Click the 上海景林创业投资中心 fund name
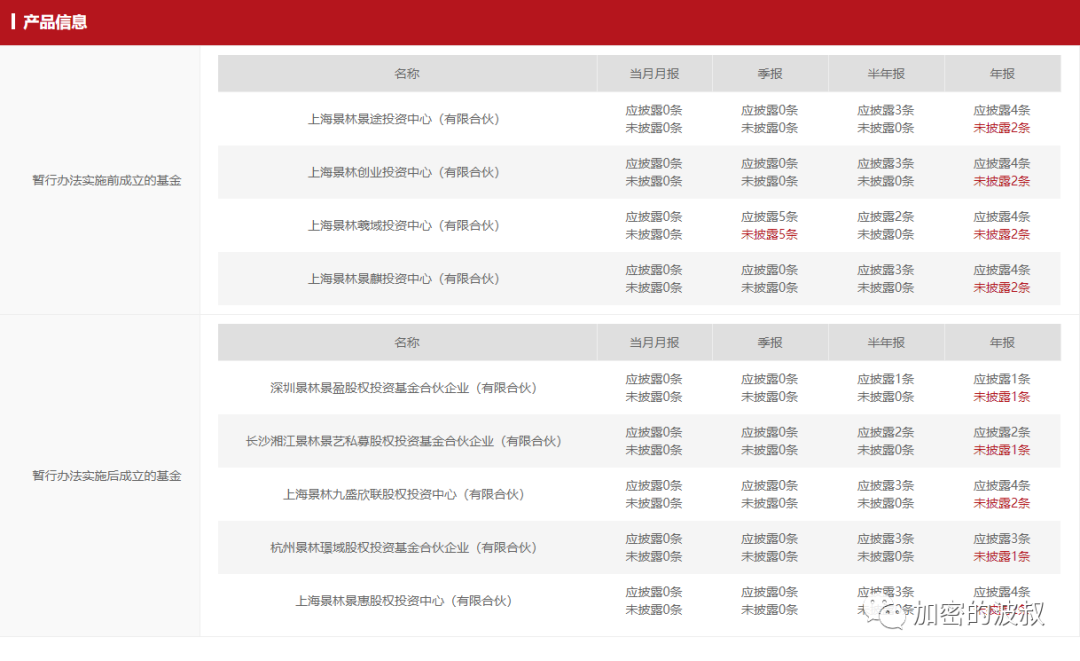Image resolution: width=1080 pixels, height=661 pixels. (407, 171)
